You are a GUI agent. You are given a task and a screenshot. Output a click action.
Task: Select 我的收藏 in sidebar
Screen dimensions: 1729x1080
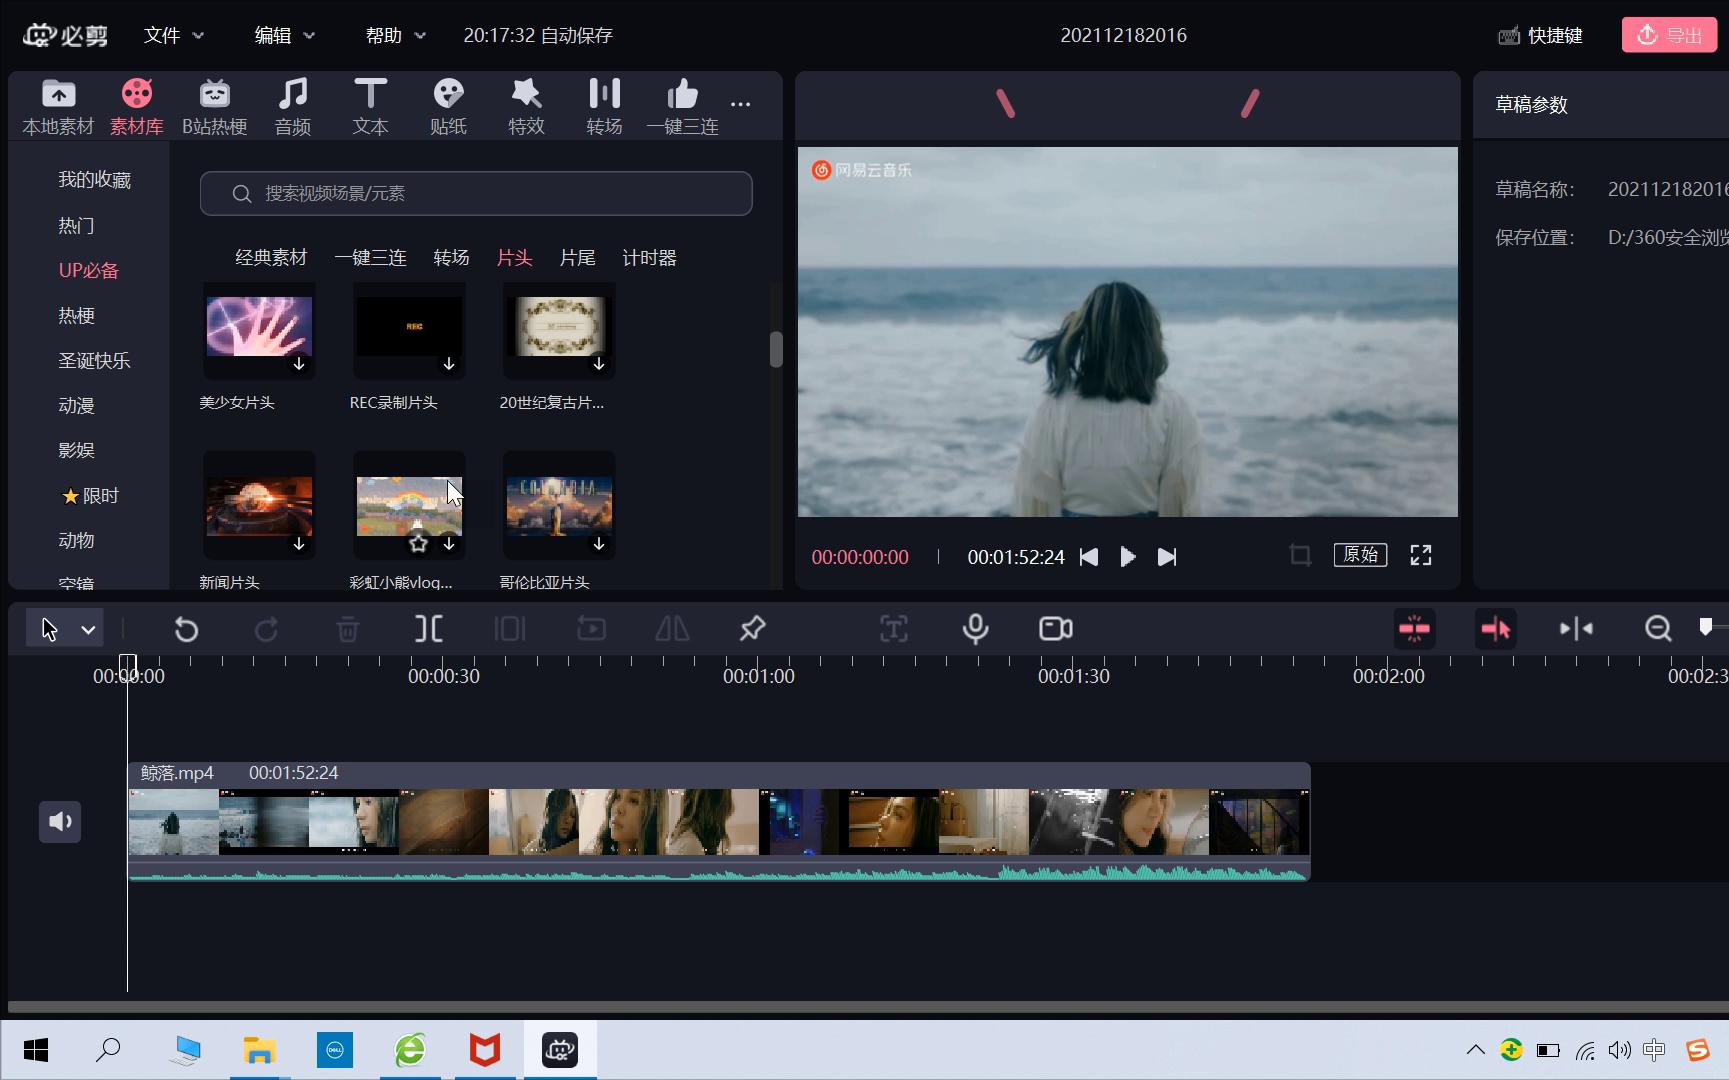(94, 180)
